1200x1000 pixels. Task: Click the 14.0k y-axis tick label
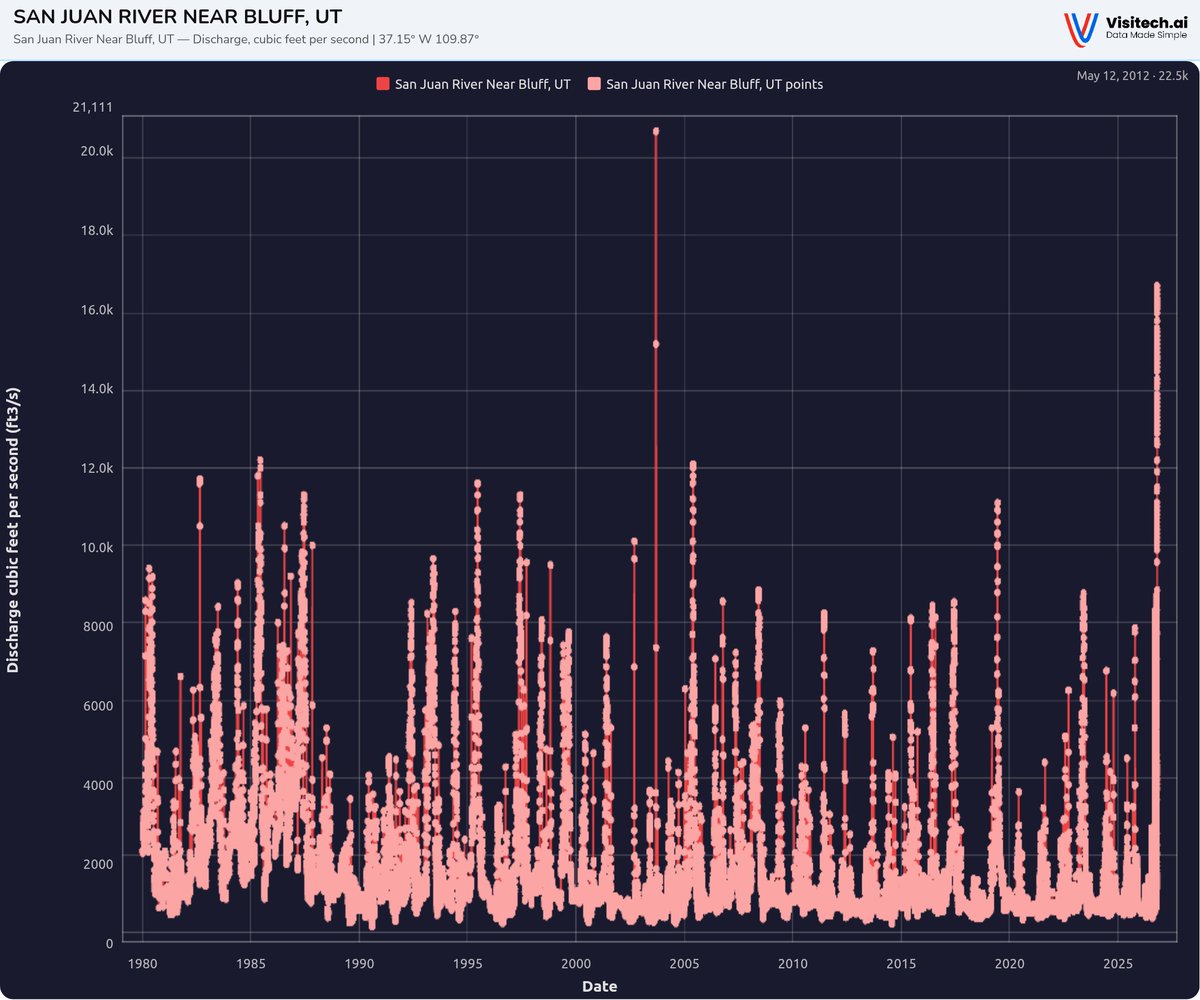click(96, 390)
